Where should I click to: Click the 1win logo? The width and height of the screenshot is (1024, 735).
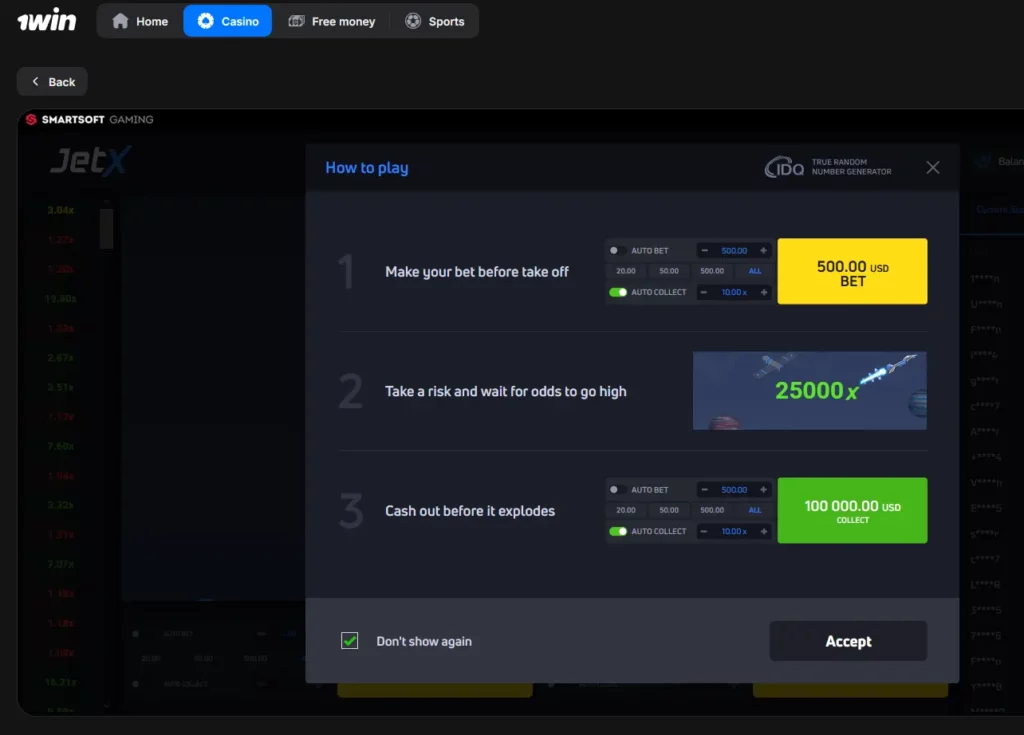coord(46,21)
